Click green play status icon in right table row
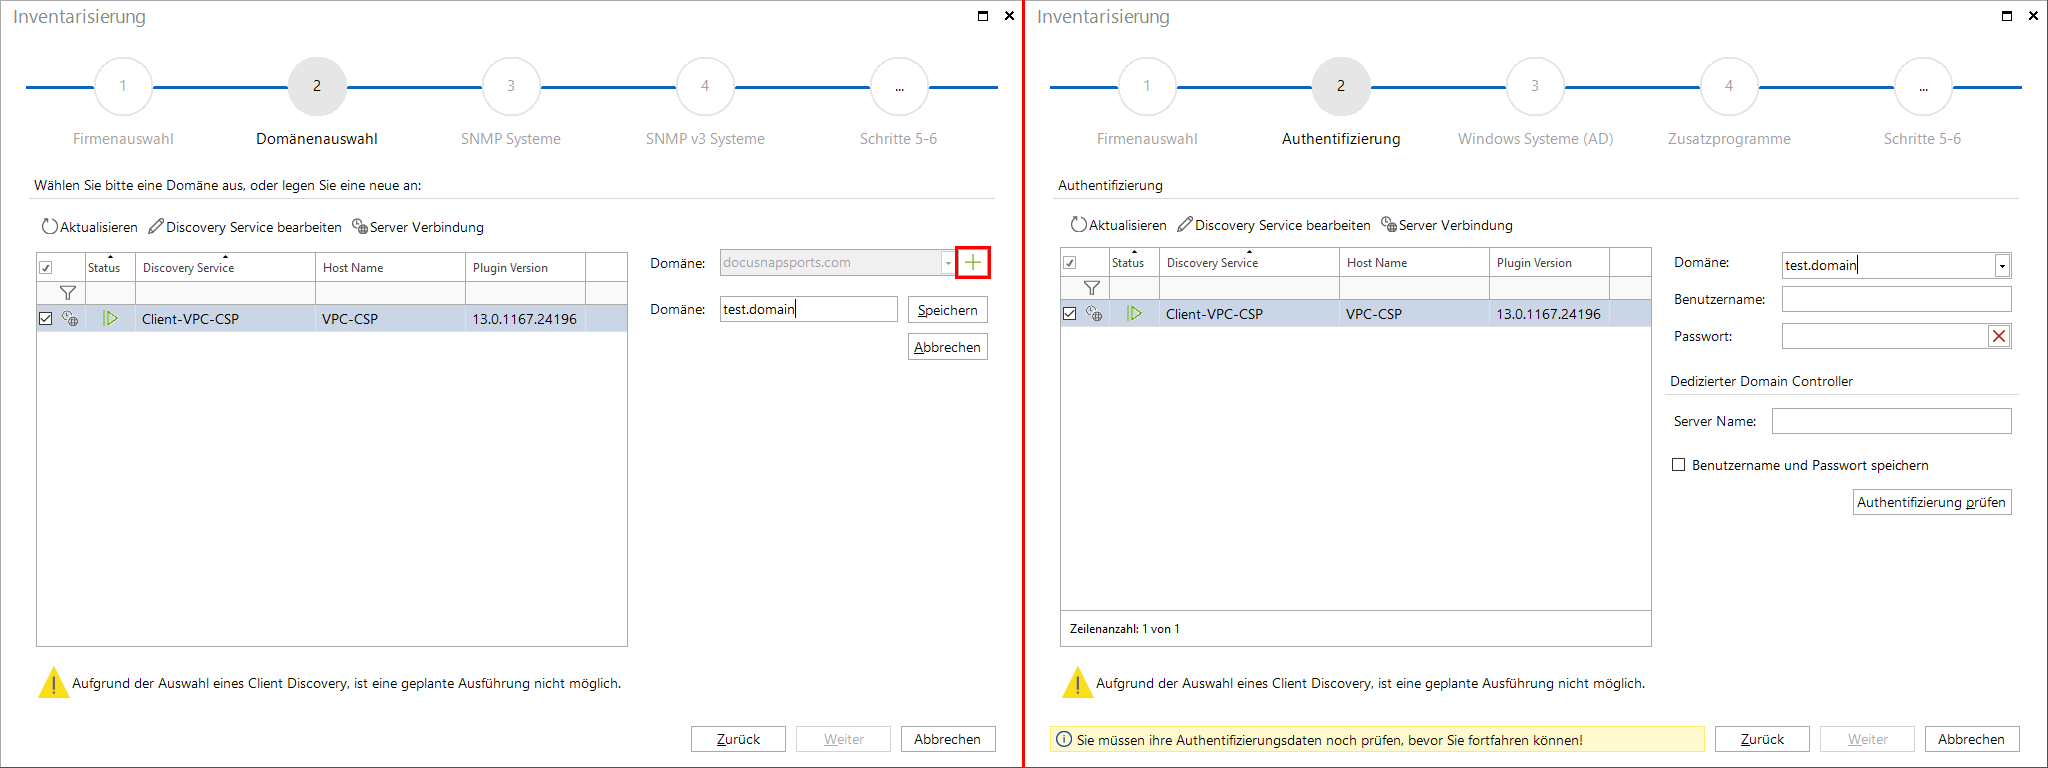The width and height of the screenshot is (2048, 768). point(1134,314)
